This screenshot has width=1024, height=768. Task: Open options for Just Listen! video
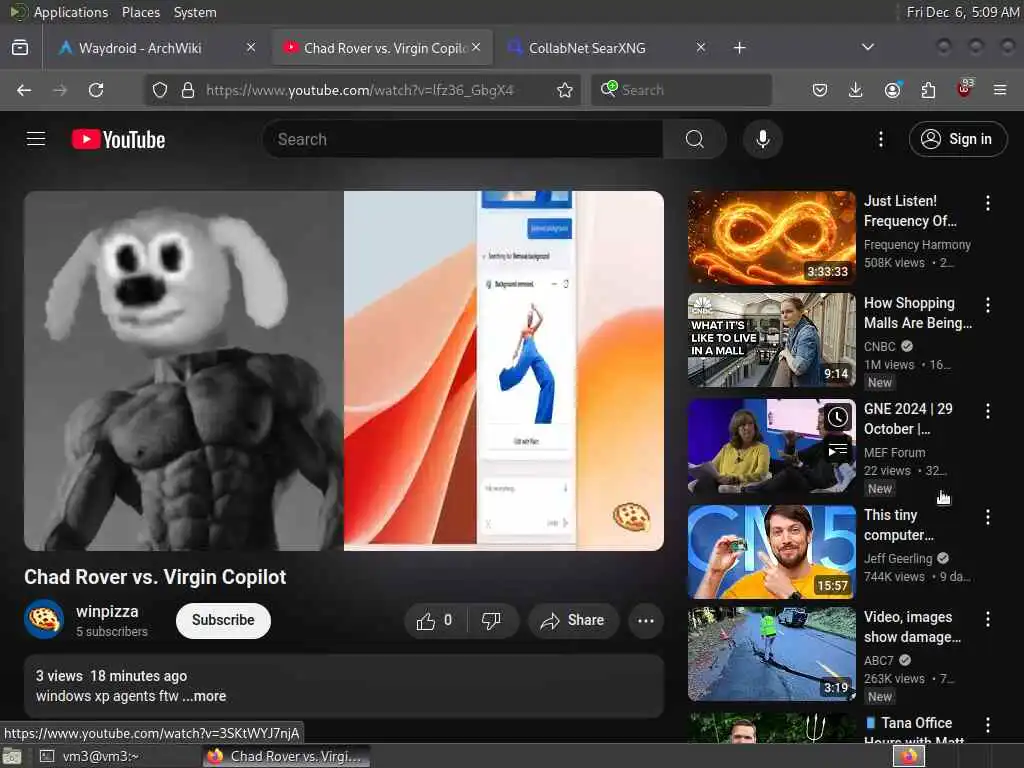click(987, 203)
